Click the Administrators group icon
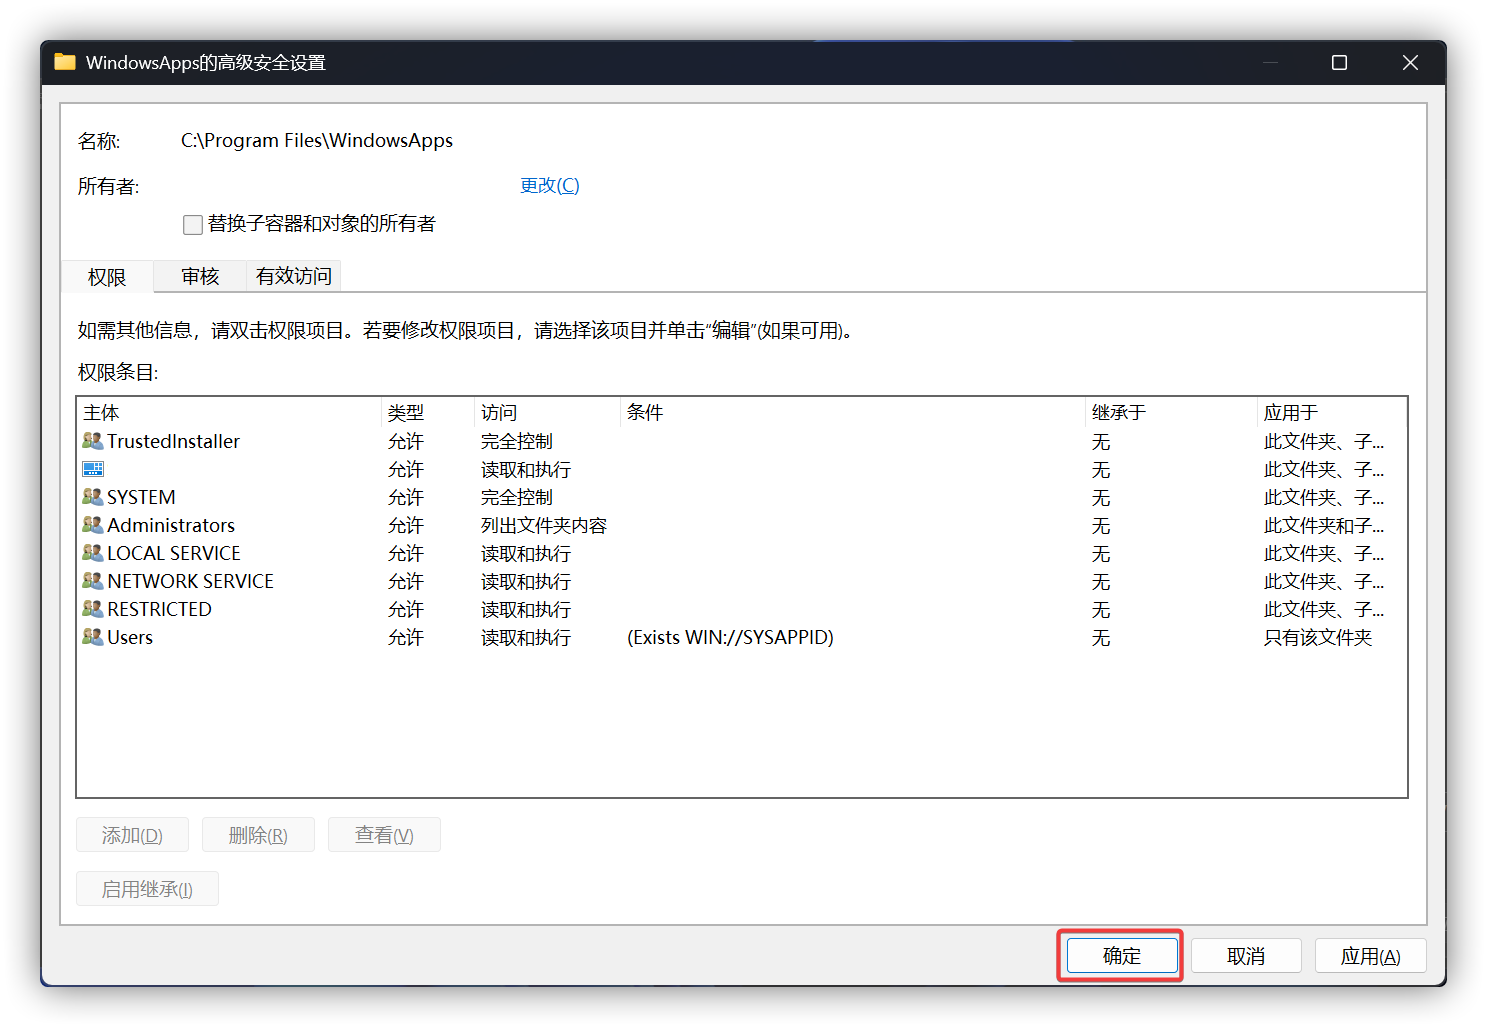 [x=93, y=525]
